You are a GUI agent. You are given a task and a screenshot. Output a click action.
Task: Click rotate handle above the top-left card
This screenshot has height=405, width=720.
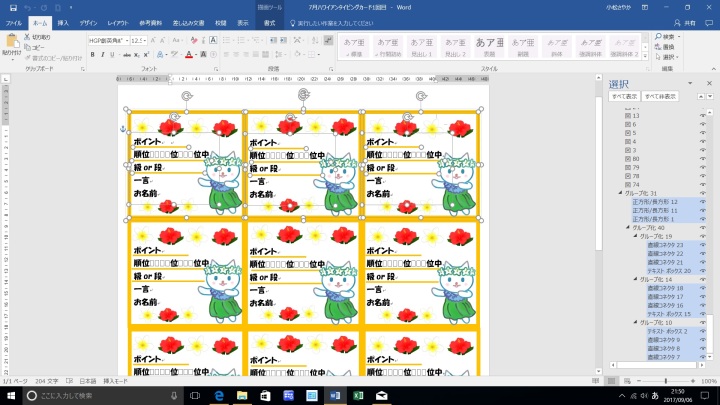tap(186, 96)
